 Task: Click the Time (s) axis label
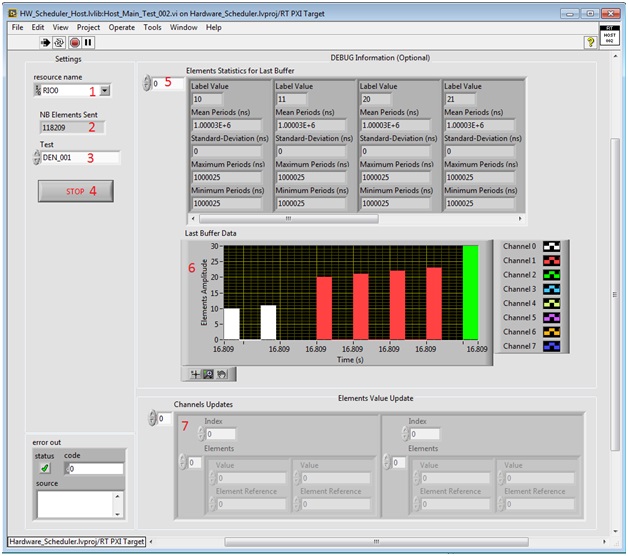(x=350, y=360)
